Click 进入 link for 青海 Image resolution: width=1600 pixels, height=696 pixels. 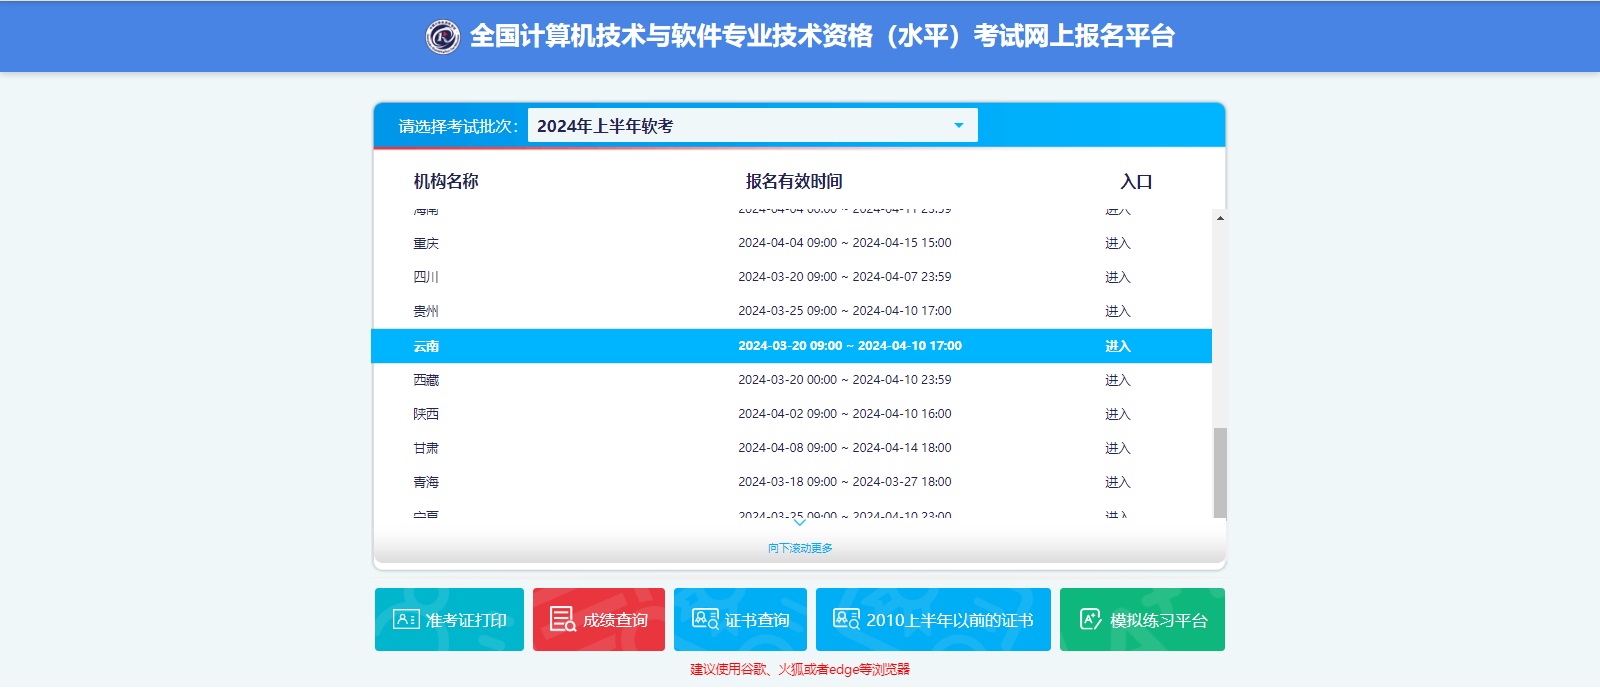[x=1117, y=482]
